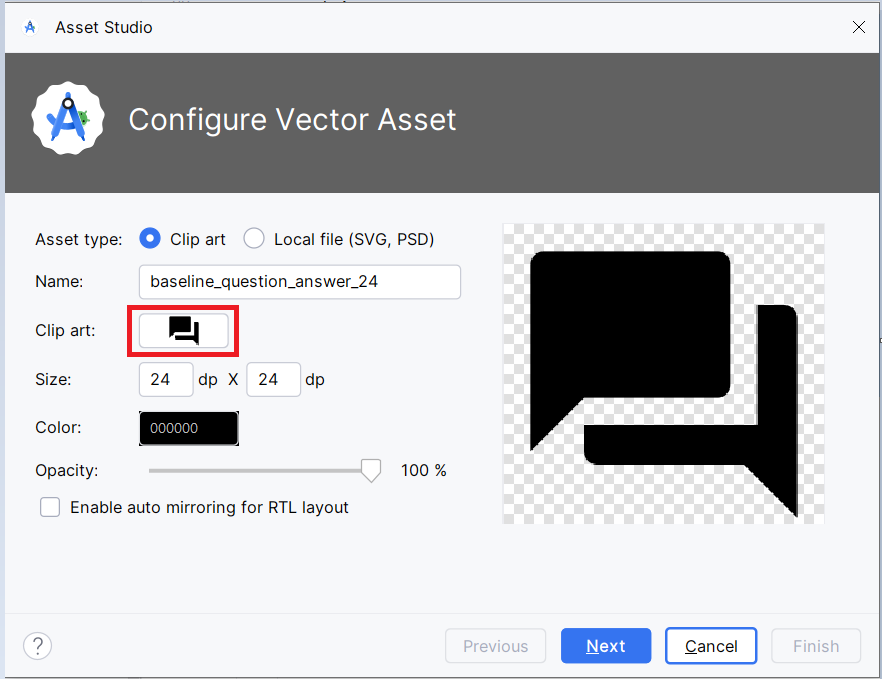Open the help question mark icon
This screenshot has height=679, width=882.
pyautogui.click(x=38, y=646)
